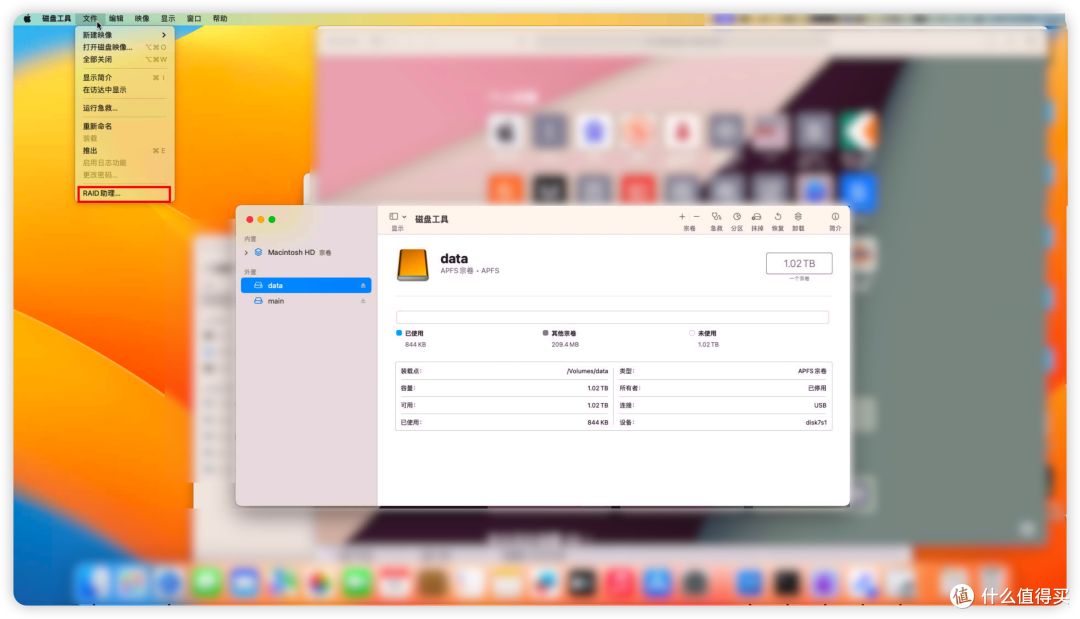
Task: Select 显示简介 menu item
Action: point(124,78)
